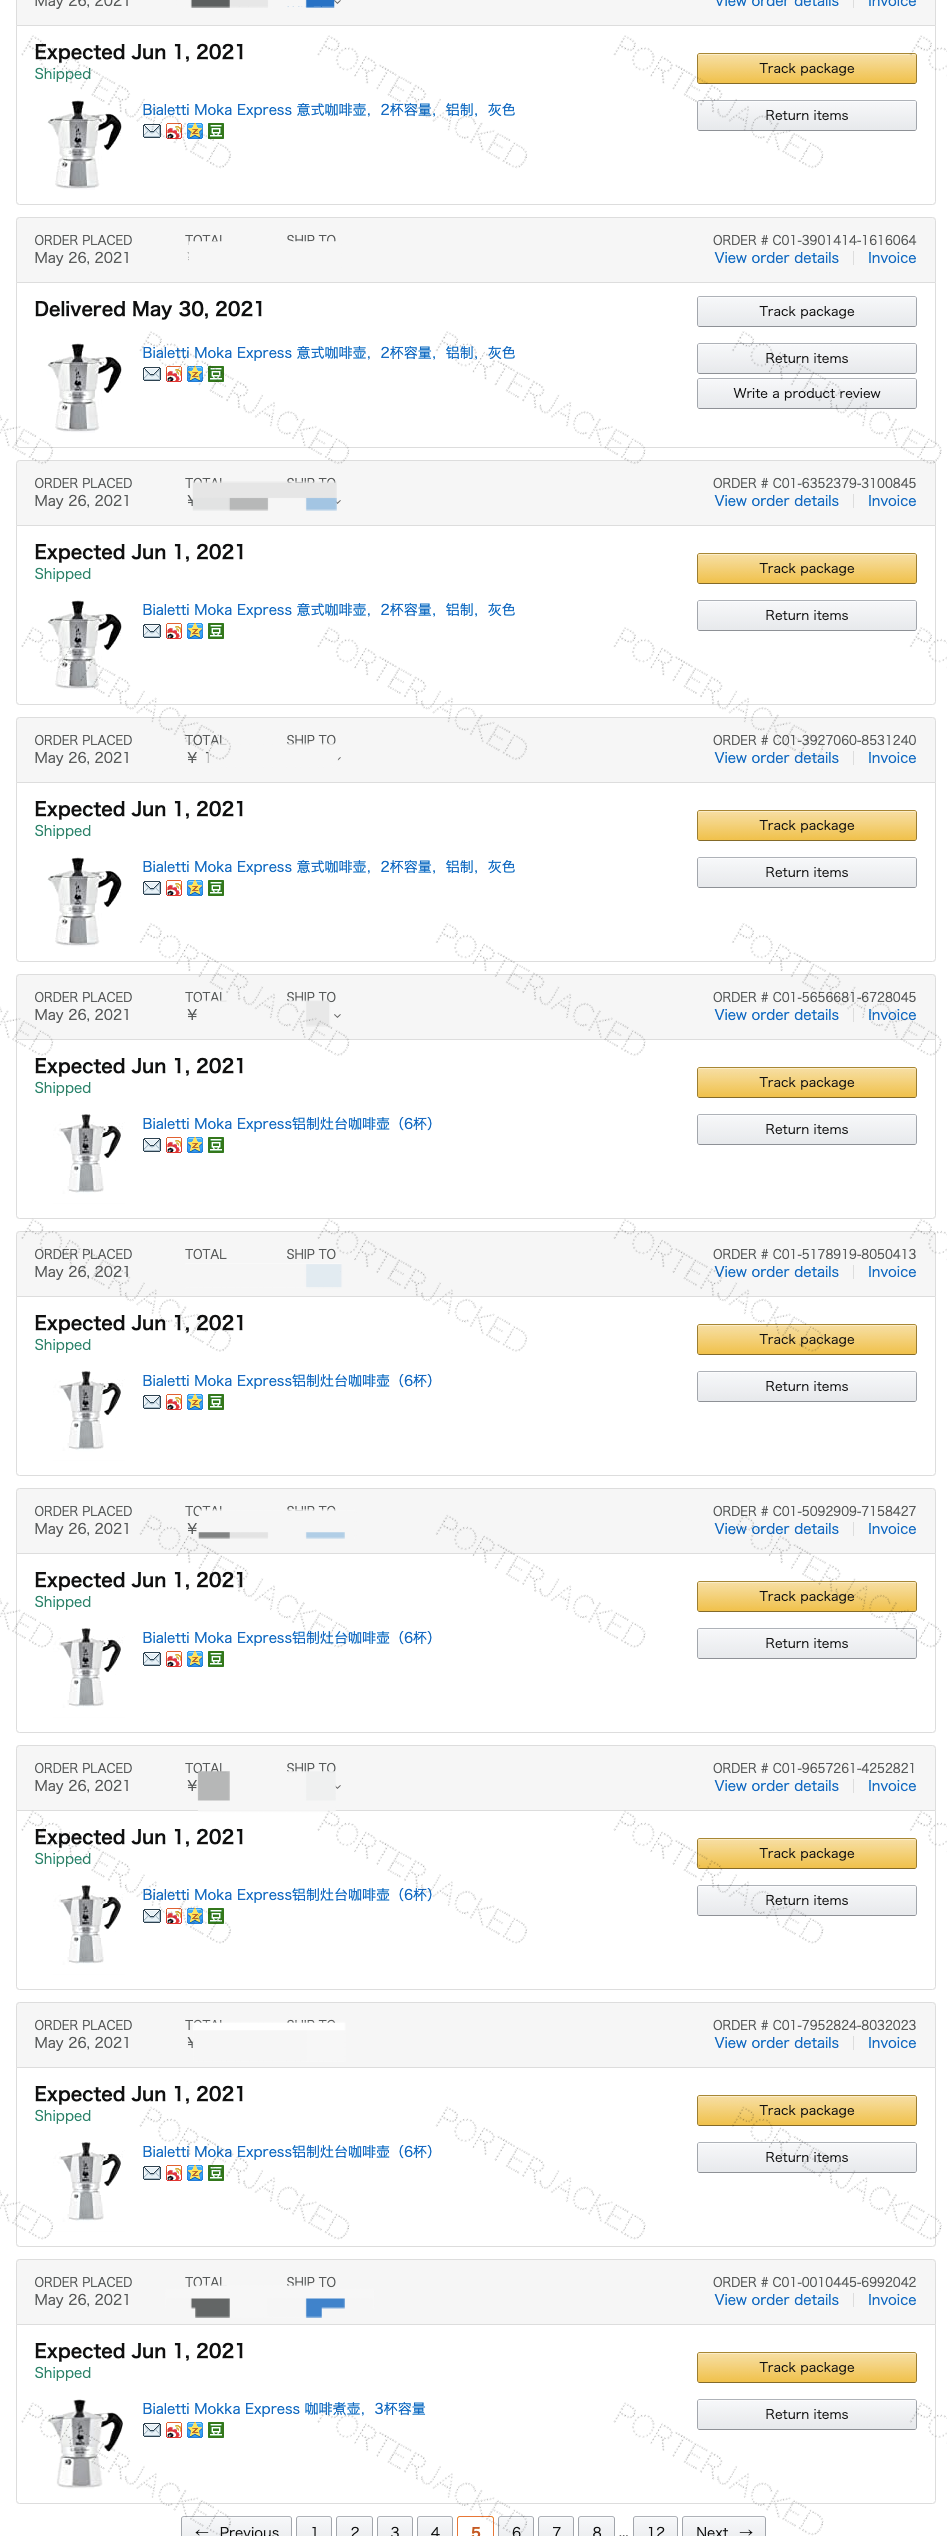Click the Weibo share icon for the delivered order
The height and width of the screenshot is (2536, 947).
tap(174, 374)
